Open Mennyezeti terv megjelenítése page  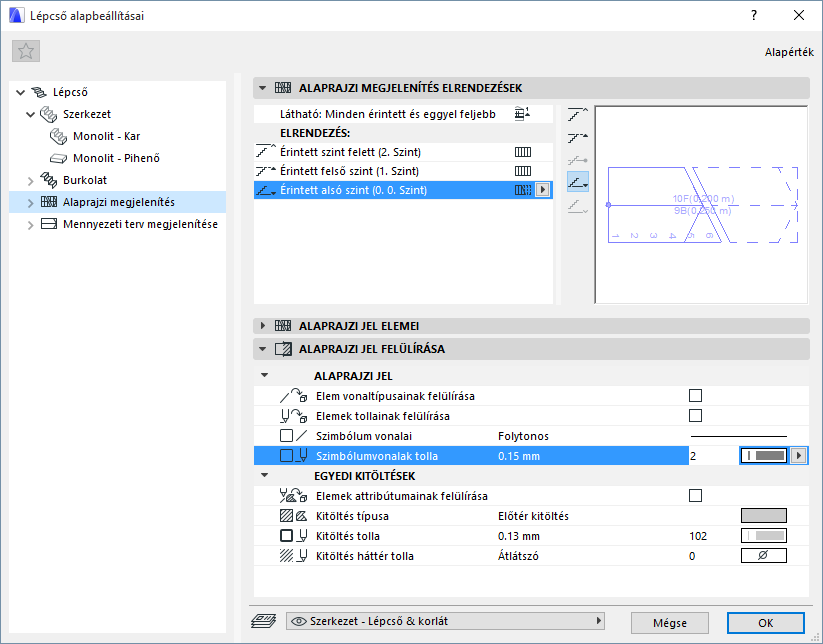tap(140, 224)
